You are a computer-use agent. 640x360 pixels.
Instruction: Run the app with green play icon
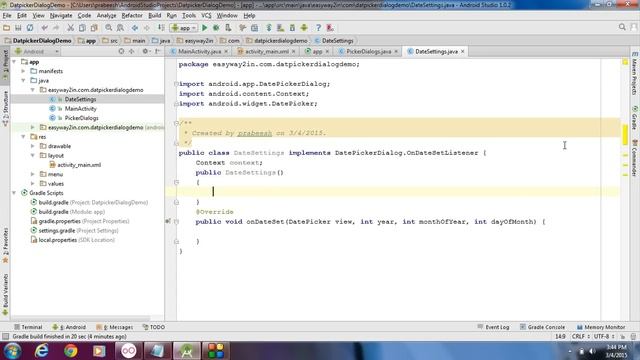[x=204, y=28]
